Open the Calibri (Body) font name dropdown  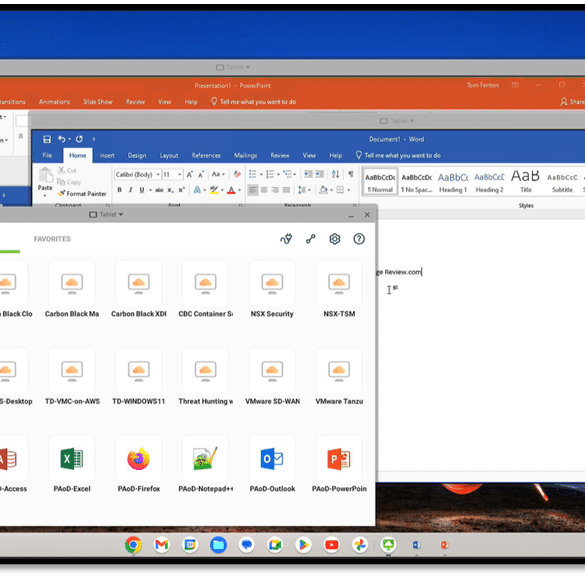pos(158,175)
